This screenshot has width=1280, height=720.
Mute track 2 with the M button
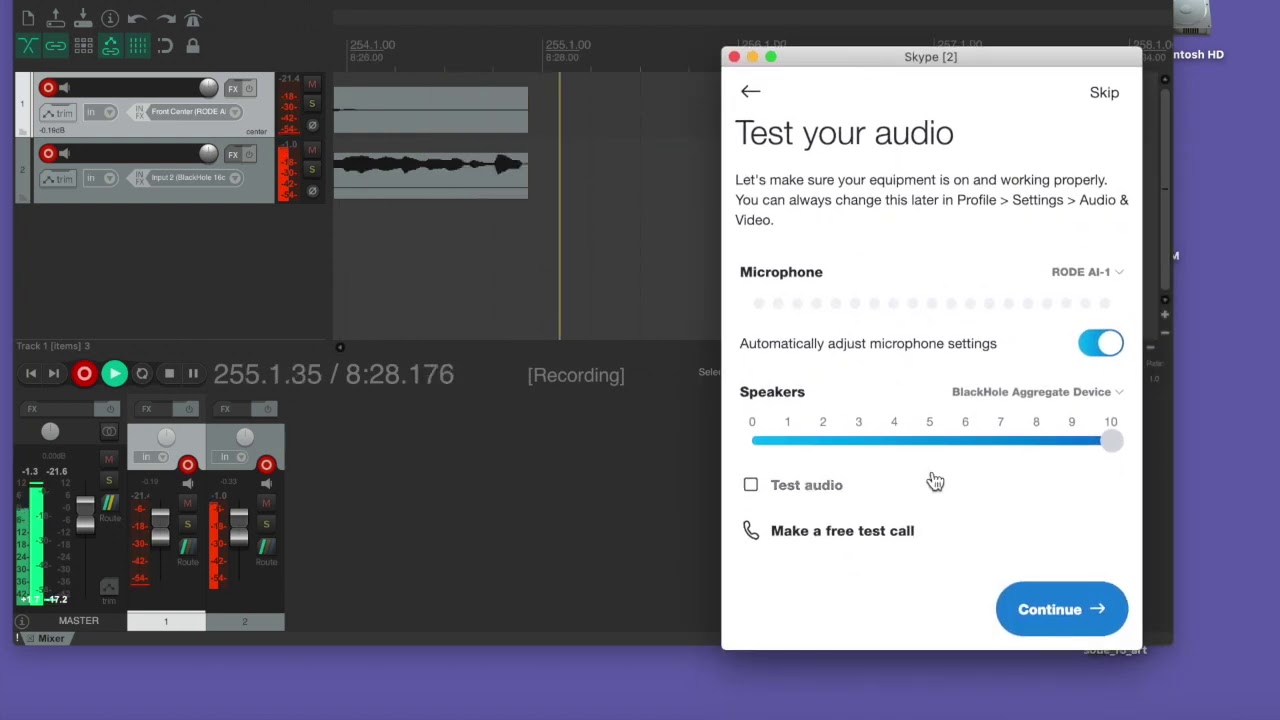(312, 149)
